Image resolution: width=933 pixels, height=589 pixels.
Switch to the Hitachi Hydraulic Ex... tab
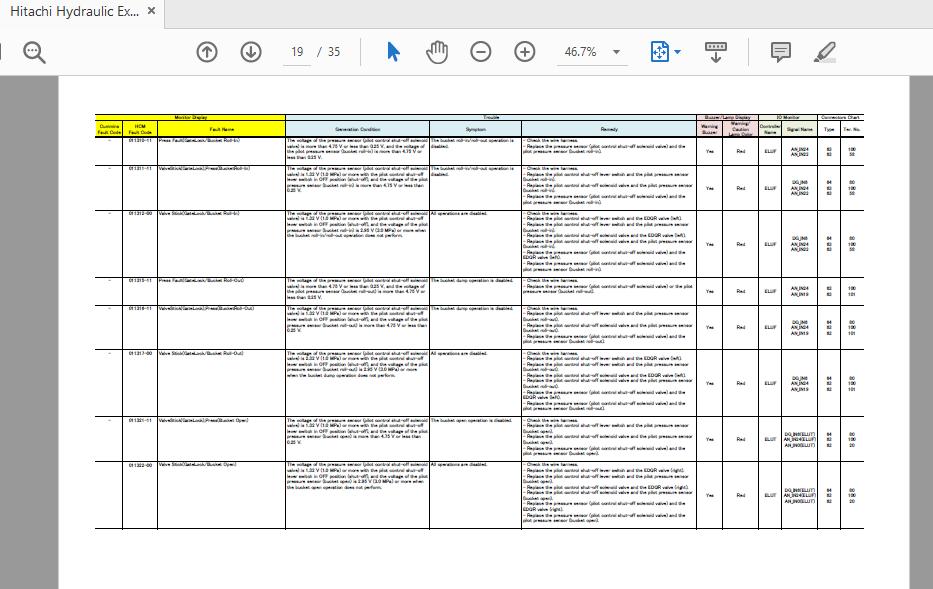[x=74, y=11]
